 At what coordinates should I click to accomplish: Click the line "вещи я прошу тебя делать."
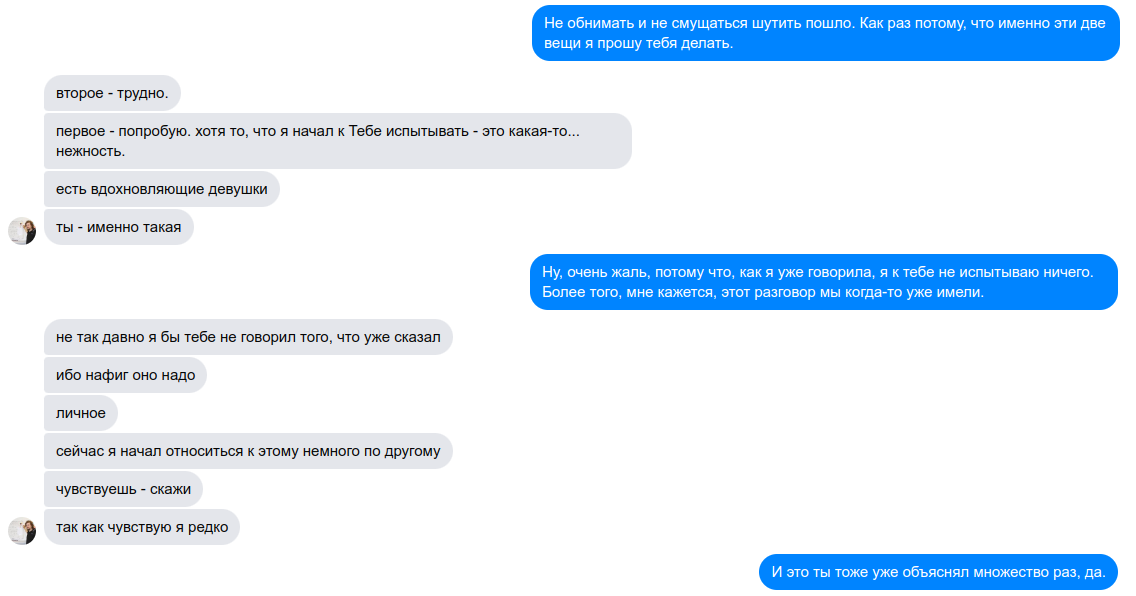(x=639, y=44)
